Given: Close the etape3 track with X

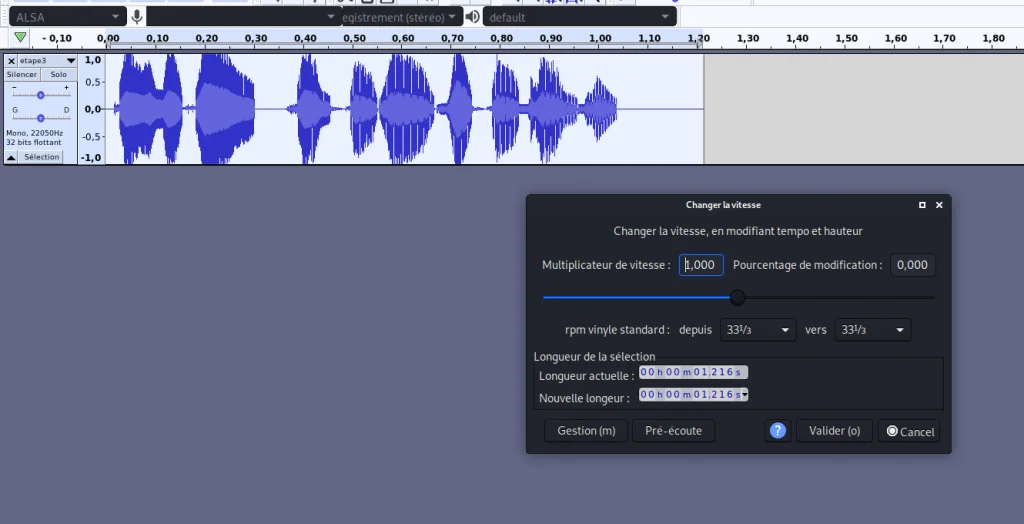Looking at the screenshot, I should point(11,61).
